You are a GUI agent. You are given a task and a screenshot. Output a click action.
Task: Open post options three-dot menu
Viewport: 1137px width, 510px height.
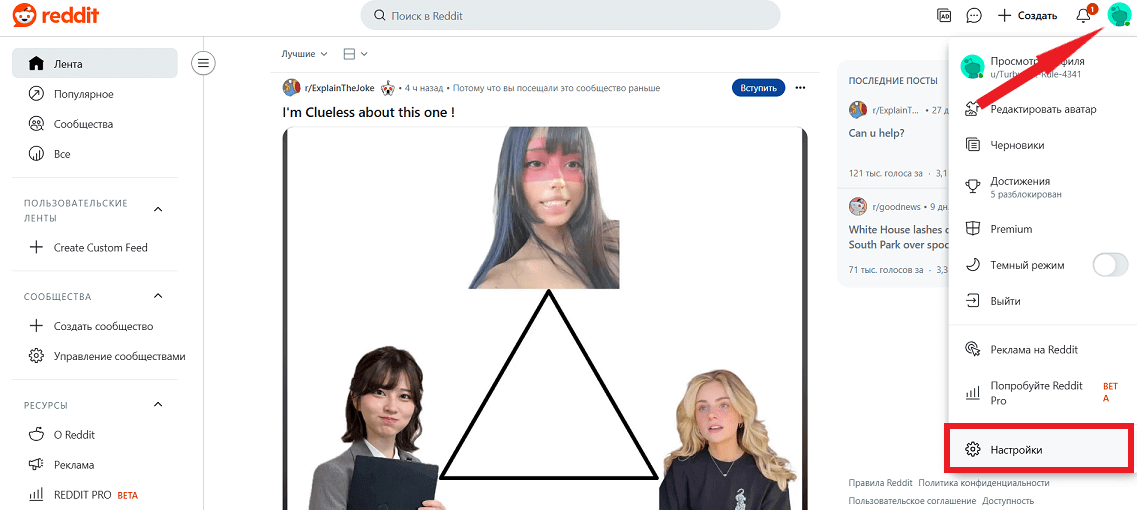[801, 88]
